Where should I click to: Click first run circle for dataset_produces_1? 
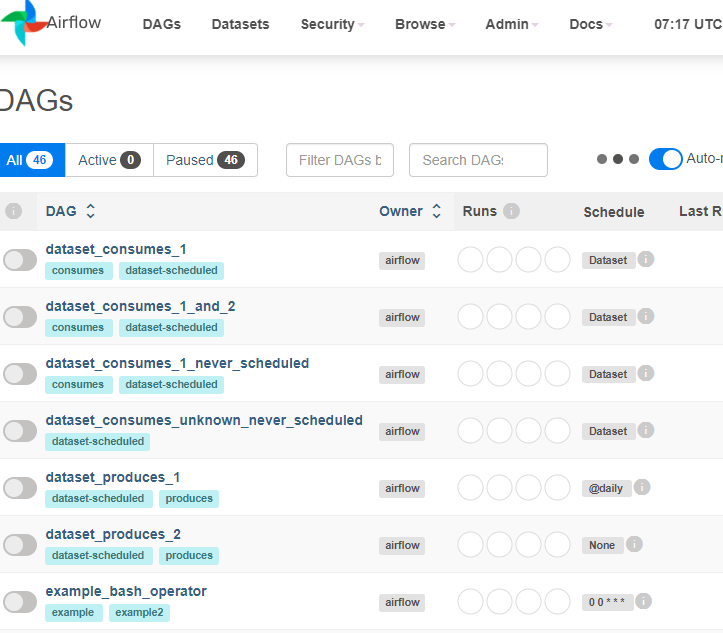[470, 488]
